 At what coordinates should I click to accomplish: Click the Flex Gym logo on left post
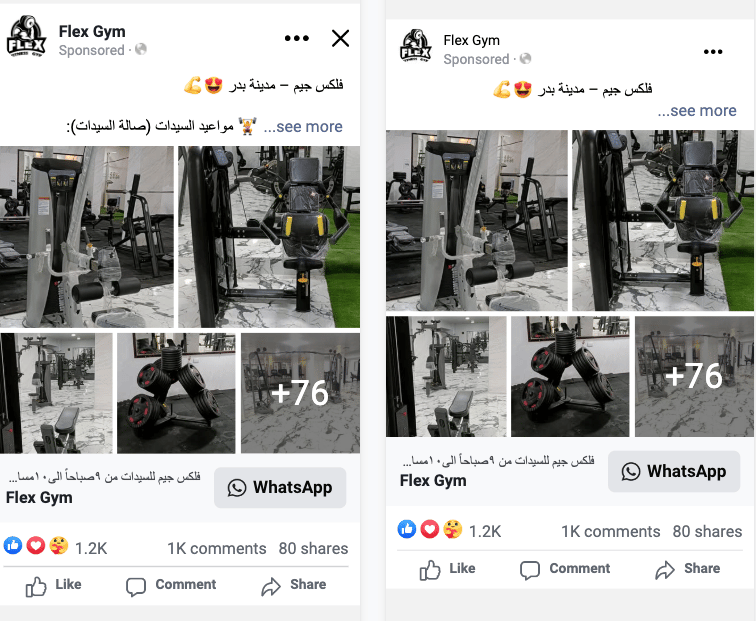coord(26,36)
